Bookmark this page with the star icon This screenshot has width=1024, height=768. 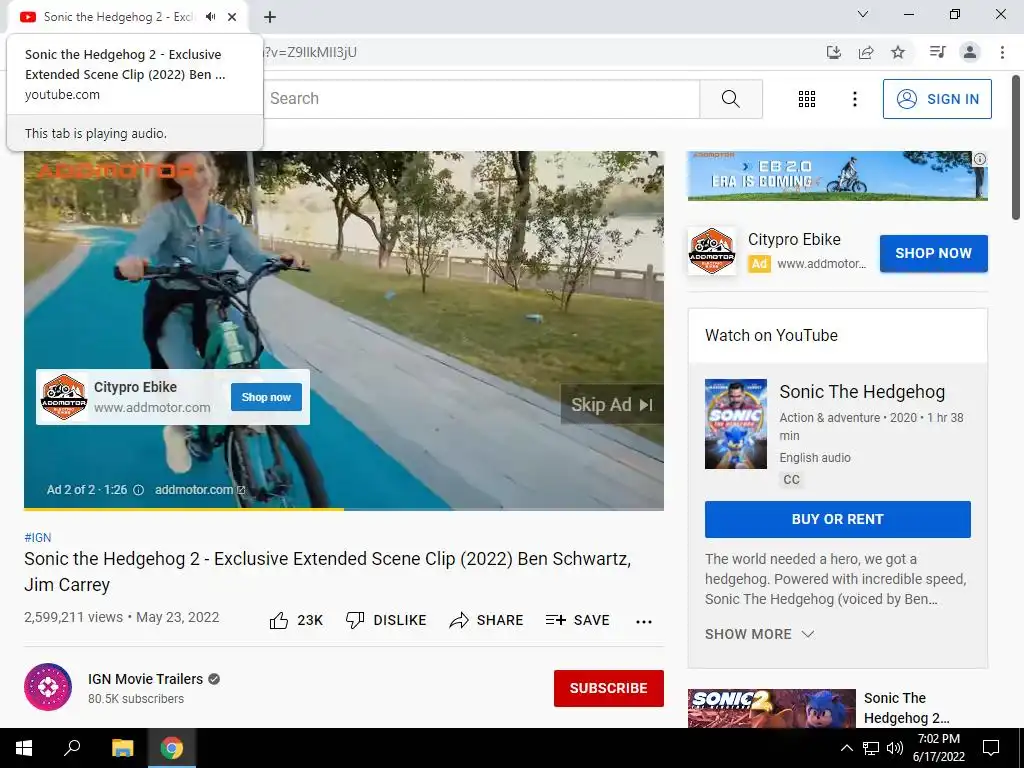pos(898,52)
